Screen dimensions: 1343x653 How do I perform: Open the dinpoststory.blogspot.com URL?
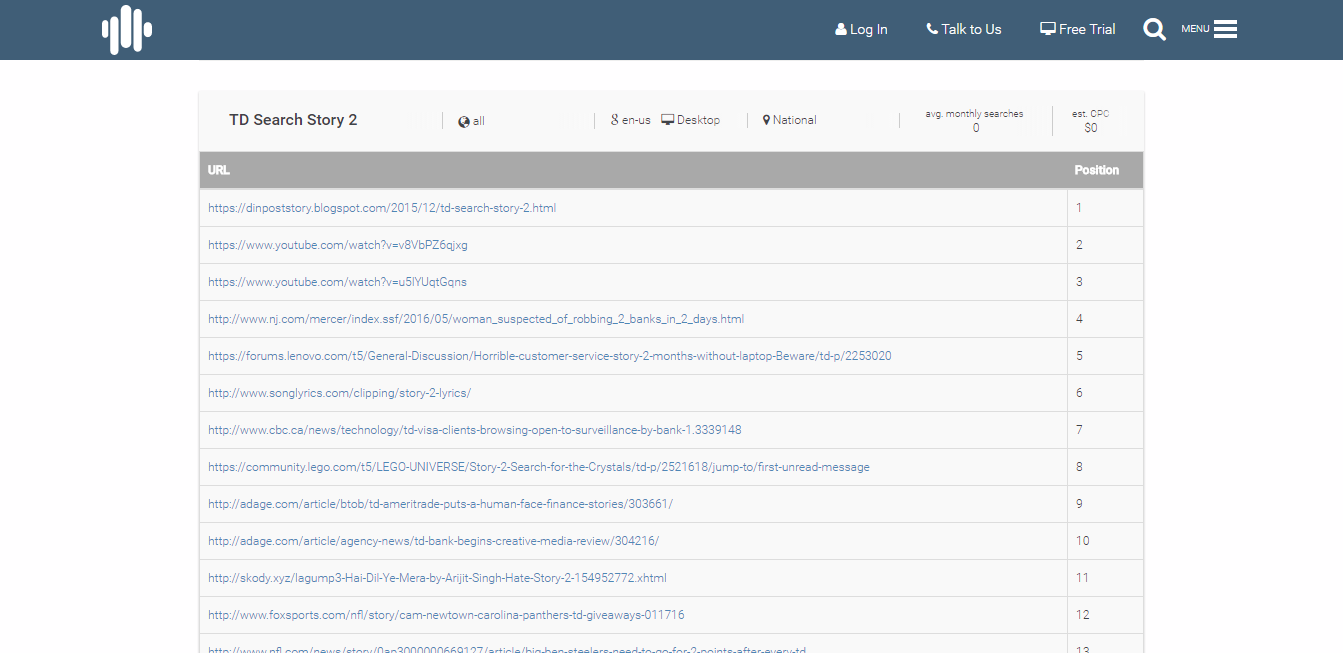point(382,208)
